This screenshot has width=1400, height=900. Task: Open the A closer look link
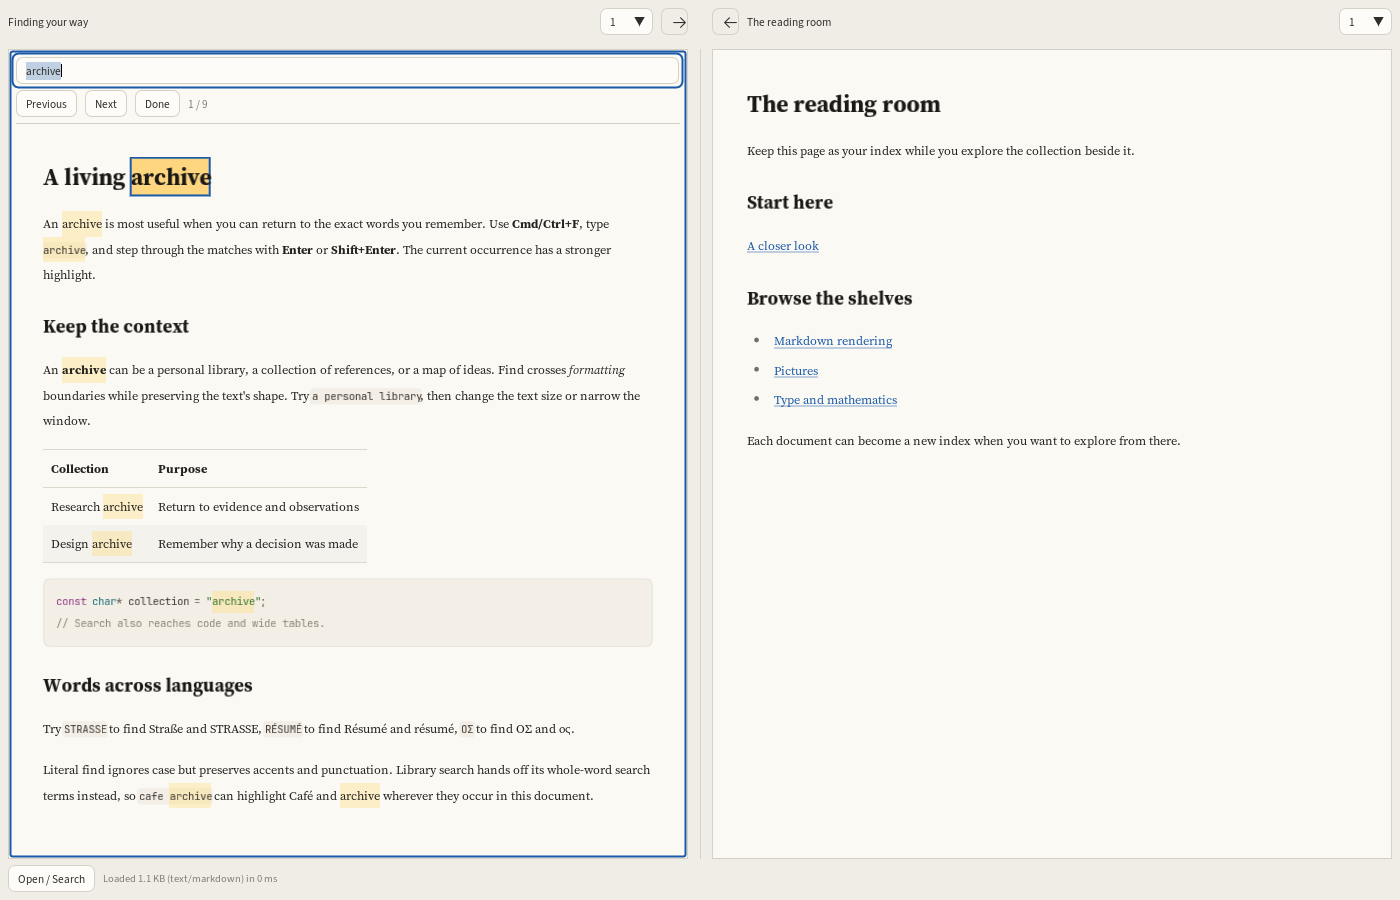(x=783, y=246)
